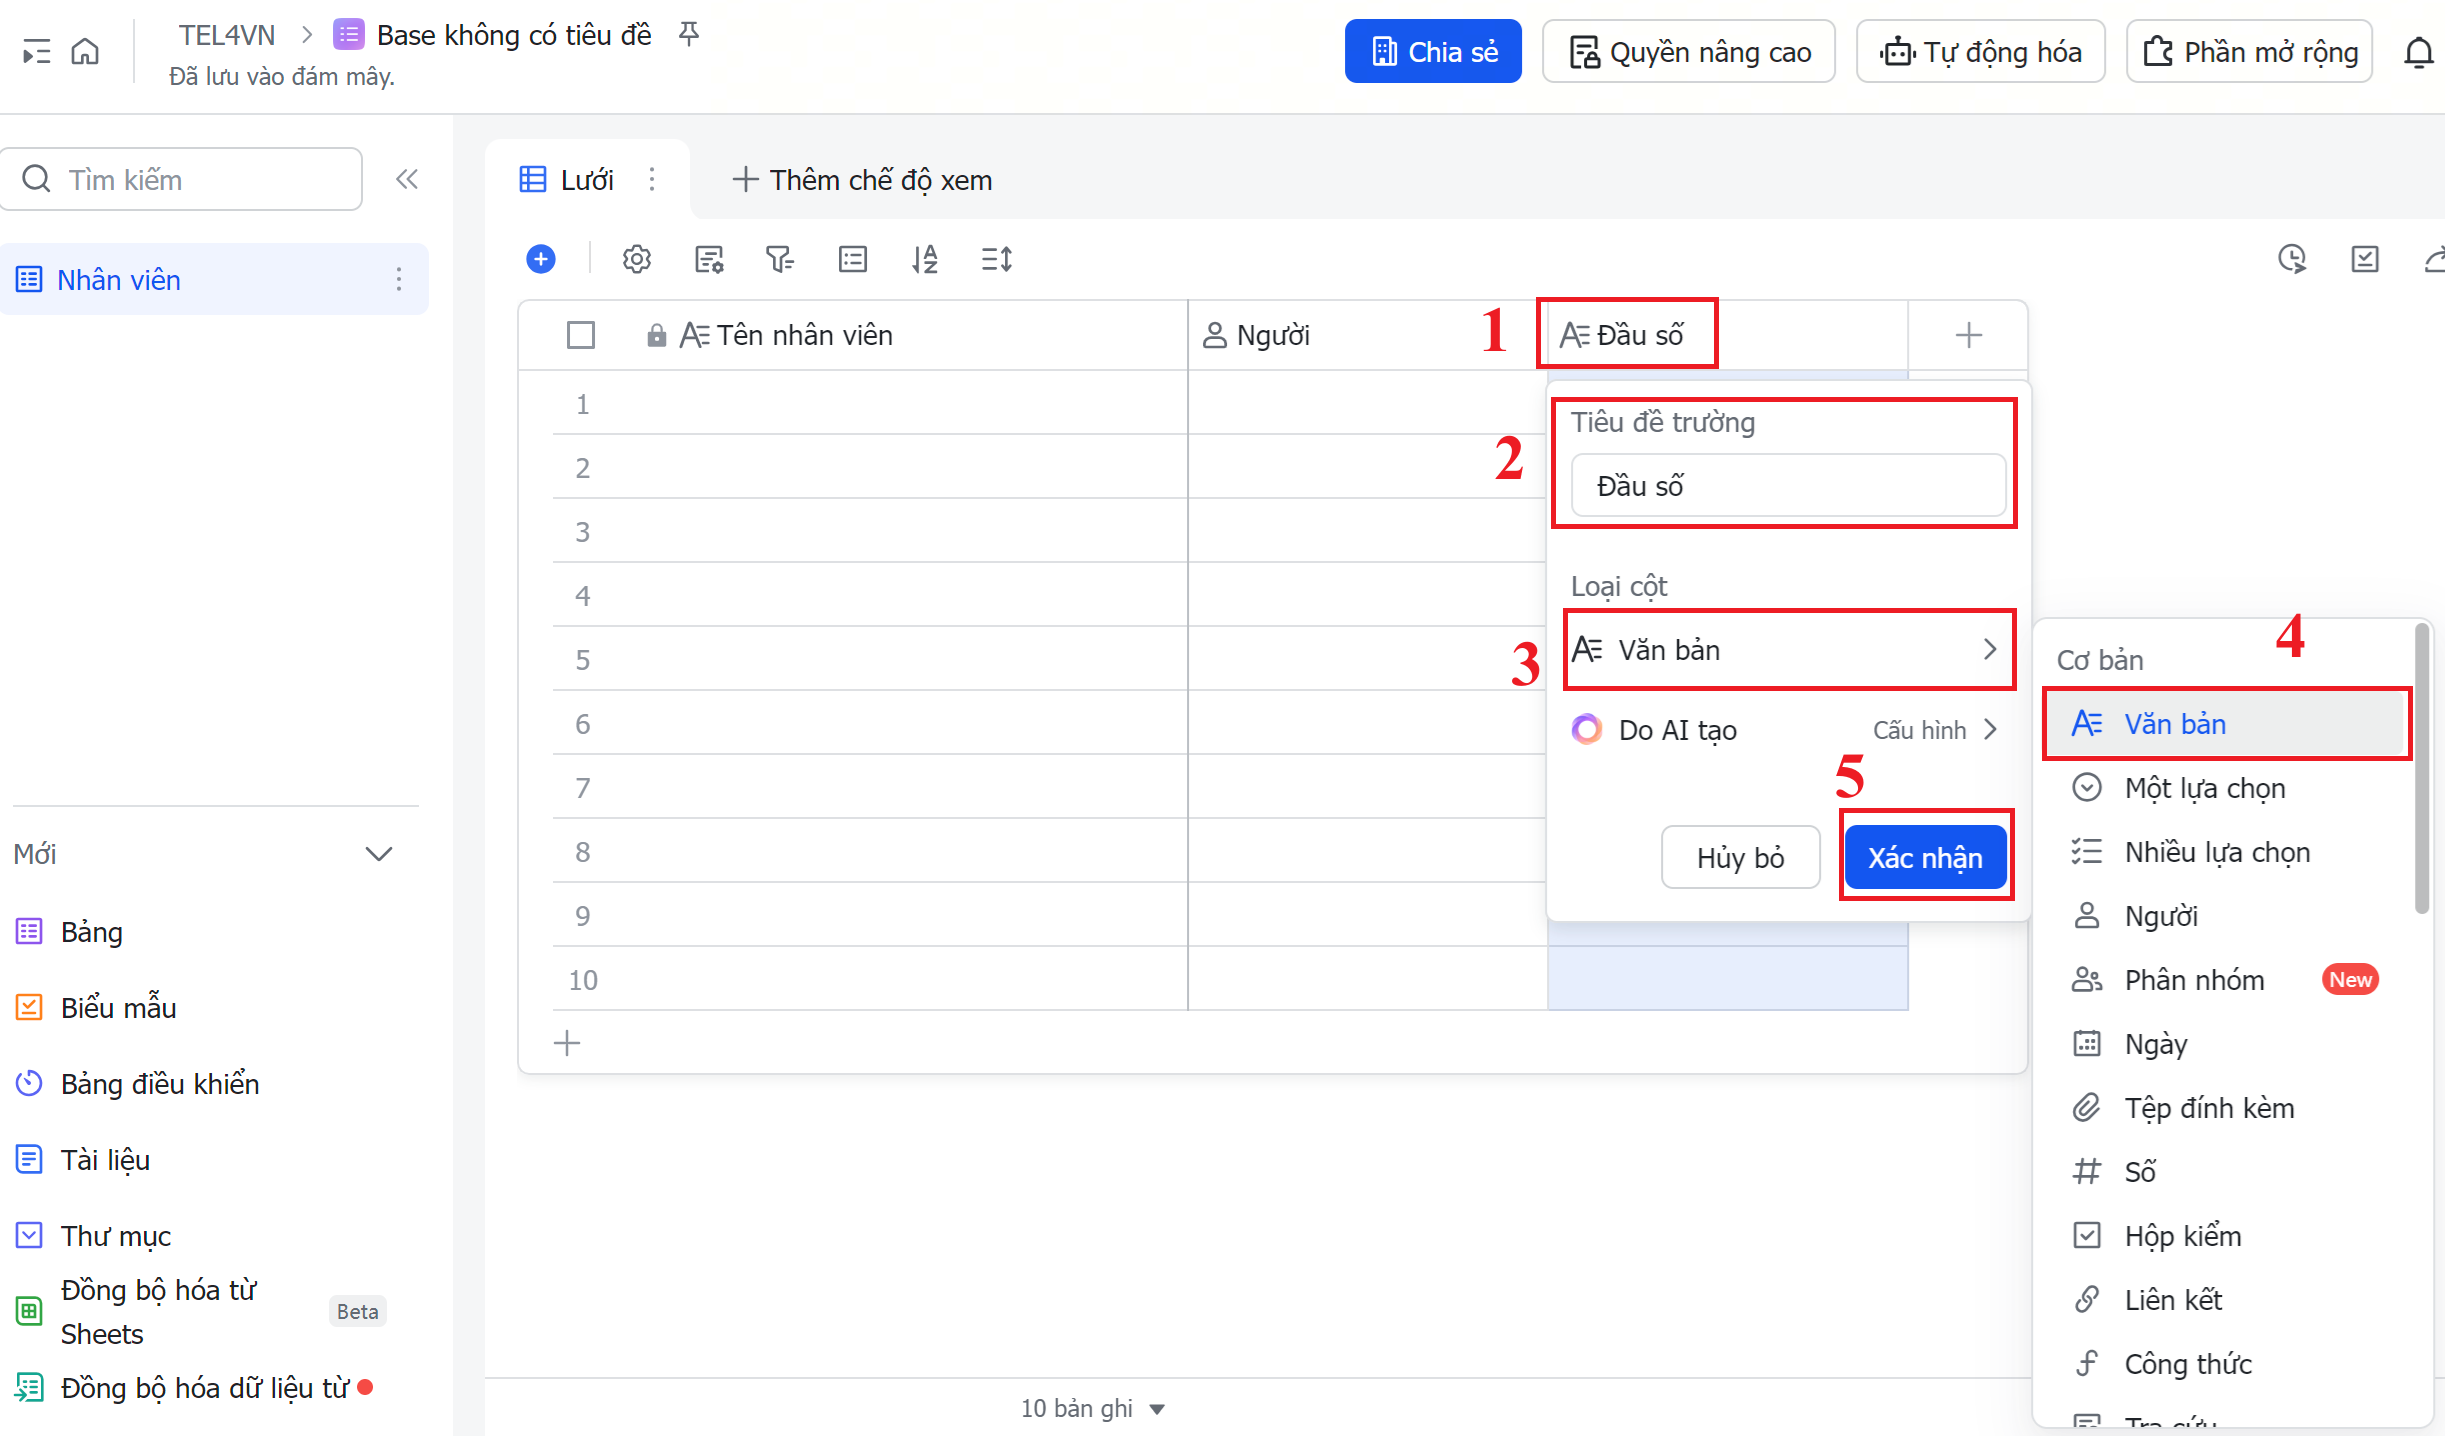Tick the select-all checkbox in header
The image size is (2445, 1436).
click(x=580, y=335)
